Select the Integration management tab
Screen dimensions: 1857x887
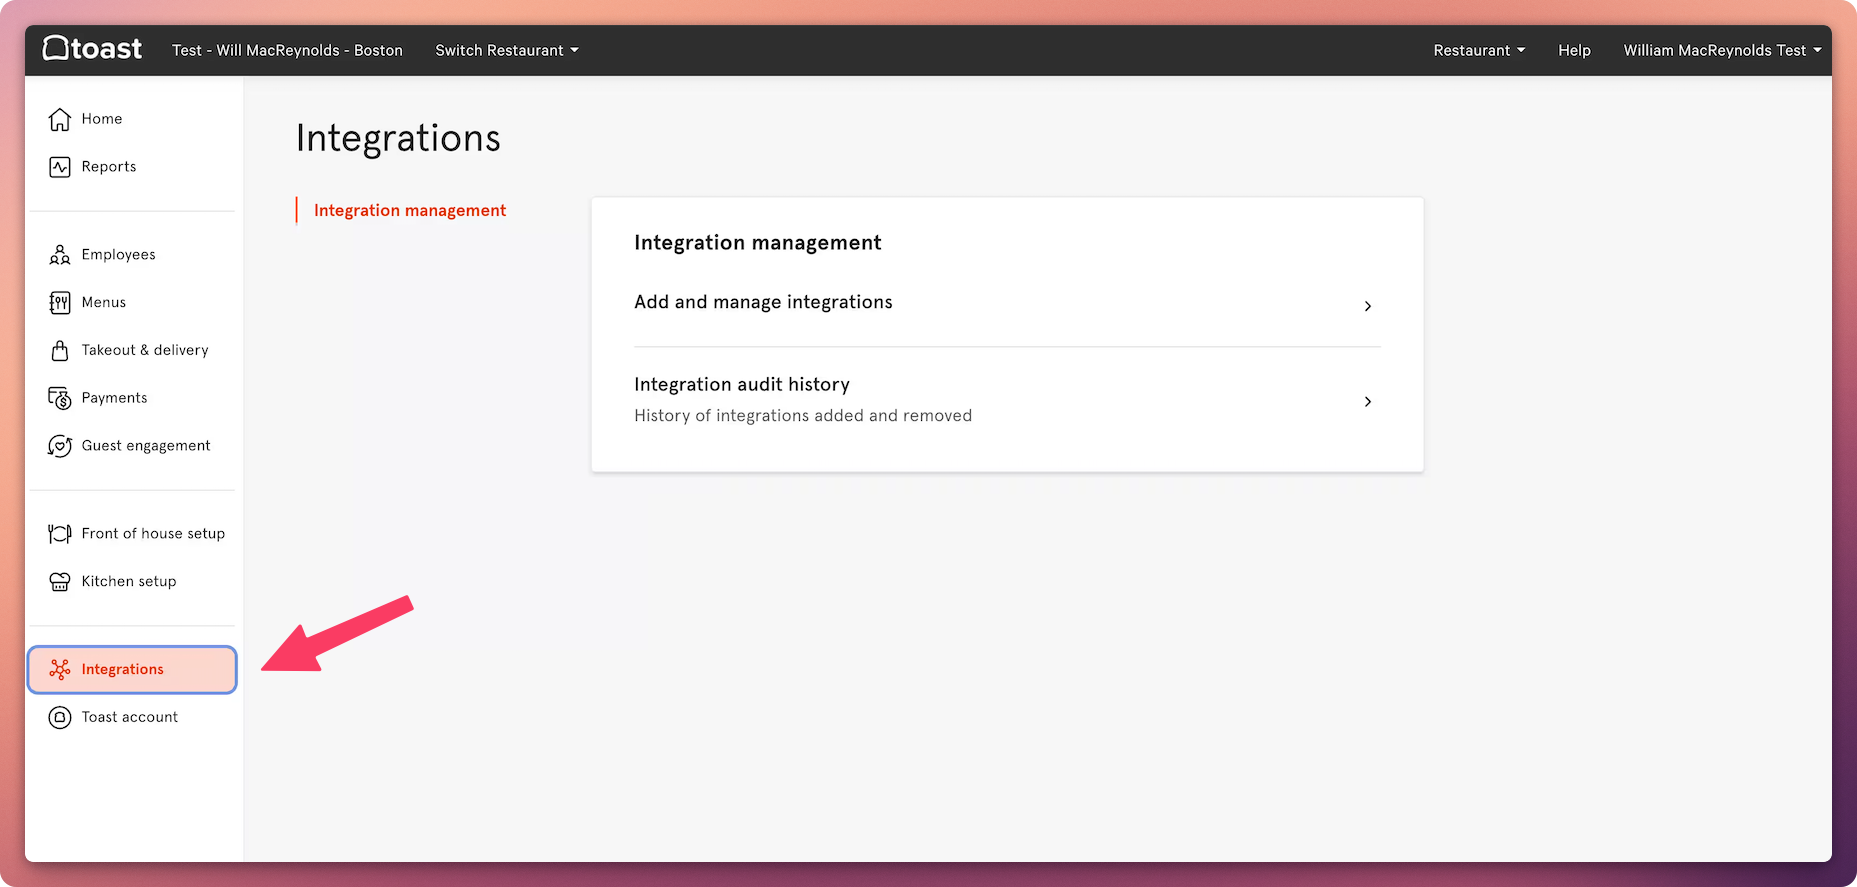click(410, 210)
